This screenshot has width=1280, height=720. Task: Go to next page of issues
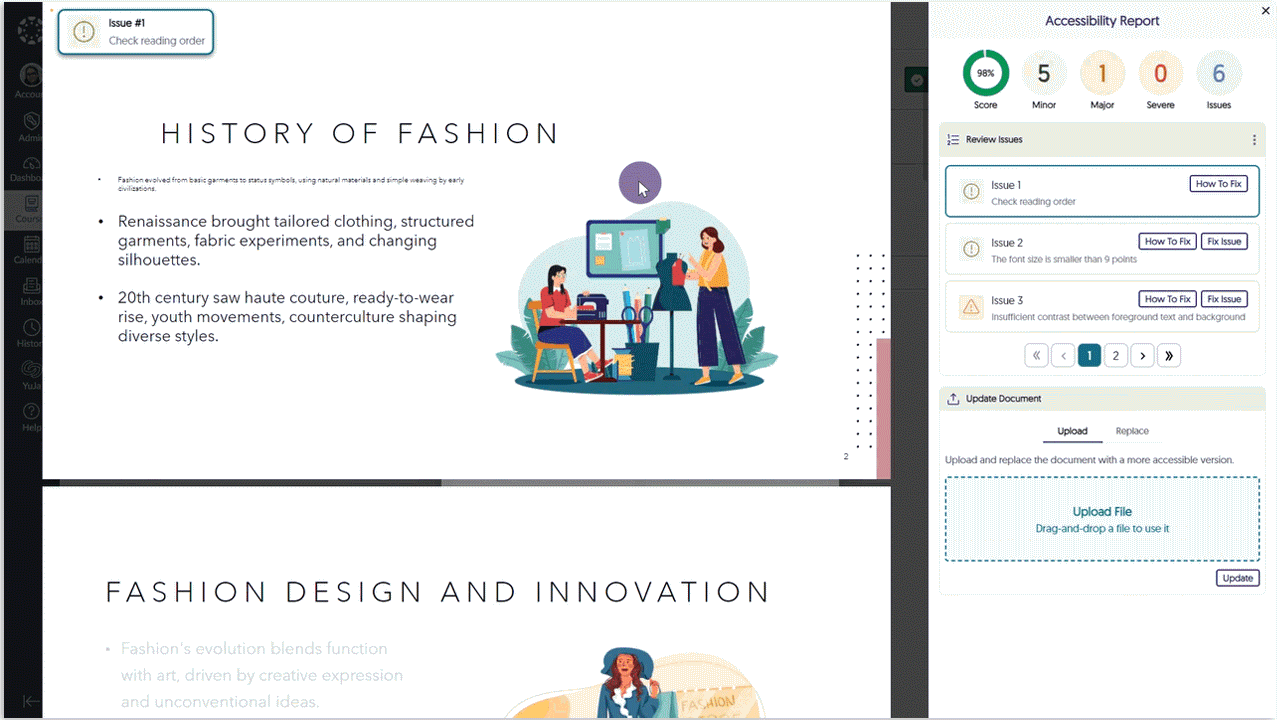pyautogui.click(x=1142, y=355)
